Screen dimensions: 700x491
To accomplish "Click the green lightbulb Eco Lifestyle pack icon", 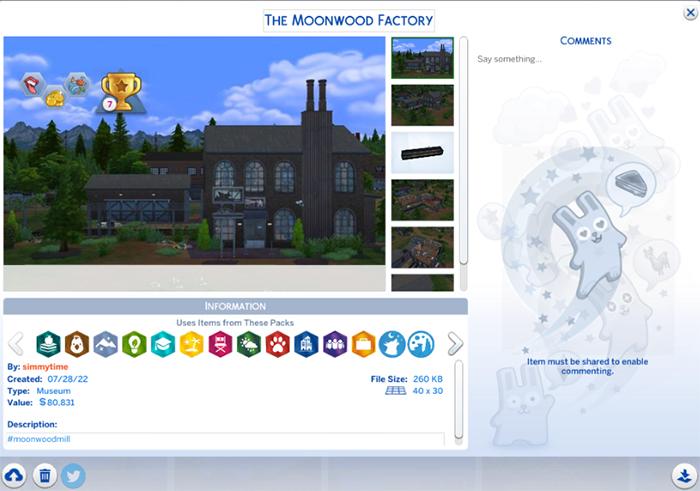I will click(x=134, y=344).
